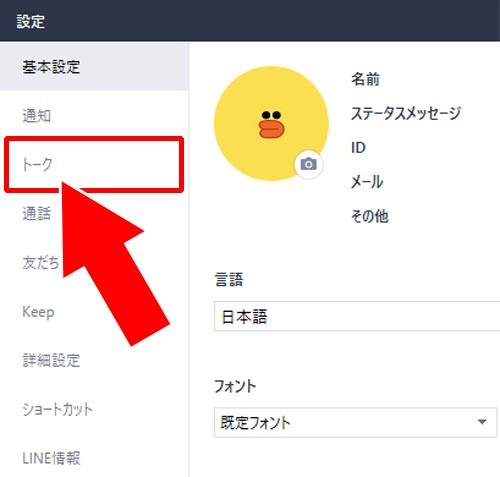This screenshot has height=477, width=500.
Task: Open the 言語 dropdown showing 日本語
Action: [x=357, y=316]
